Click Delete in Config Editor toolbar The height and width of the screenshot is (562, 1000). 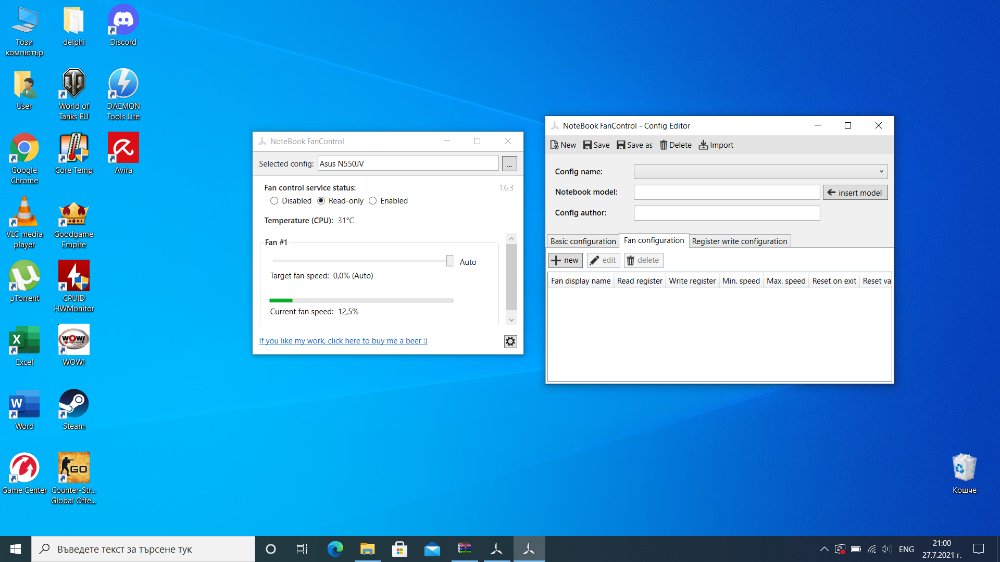pos(675,145)
